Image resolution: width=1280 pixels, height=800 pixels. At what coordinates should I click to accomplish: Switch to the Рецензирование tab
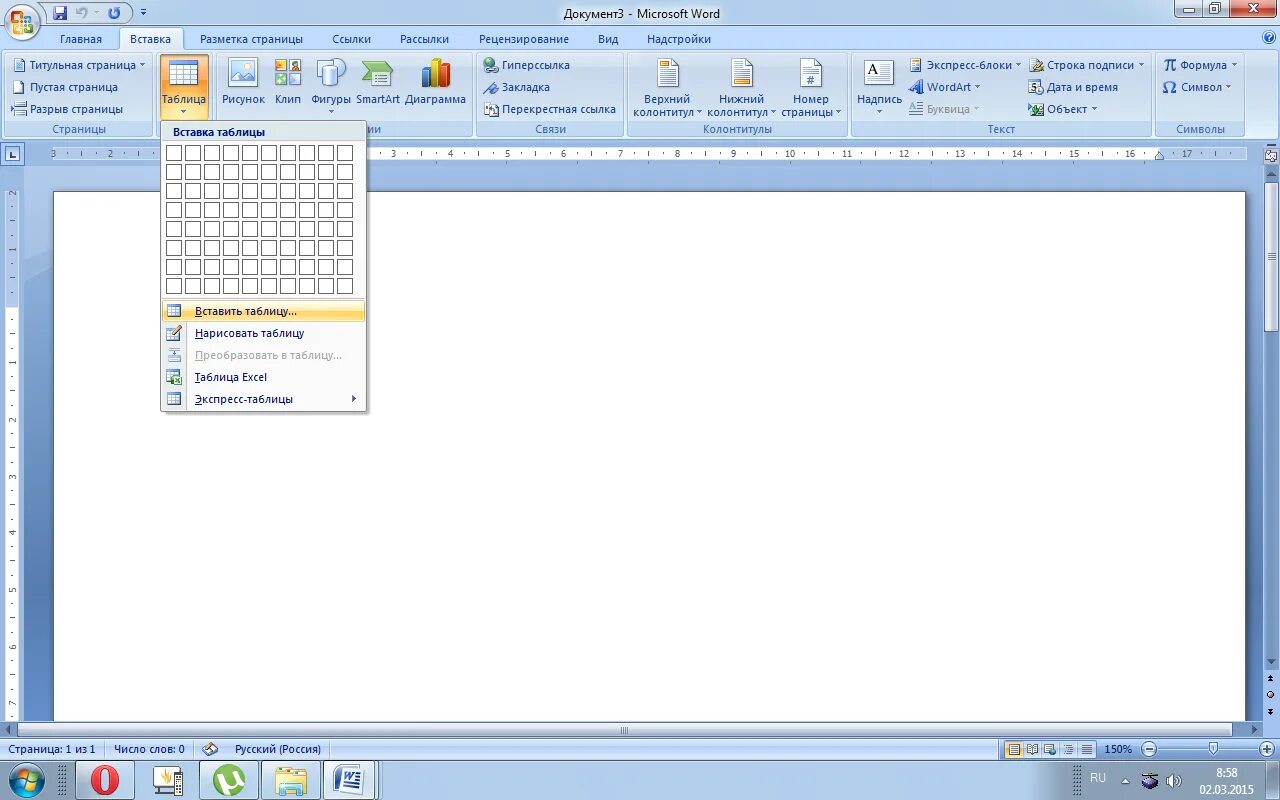pyautogui.click(x=524, y=39)
